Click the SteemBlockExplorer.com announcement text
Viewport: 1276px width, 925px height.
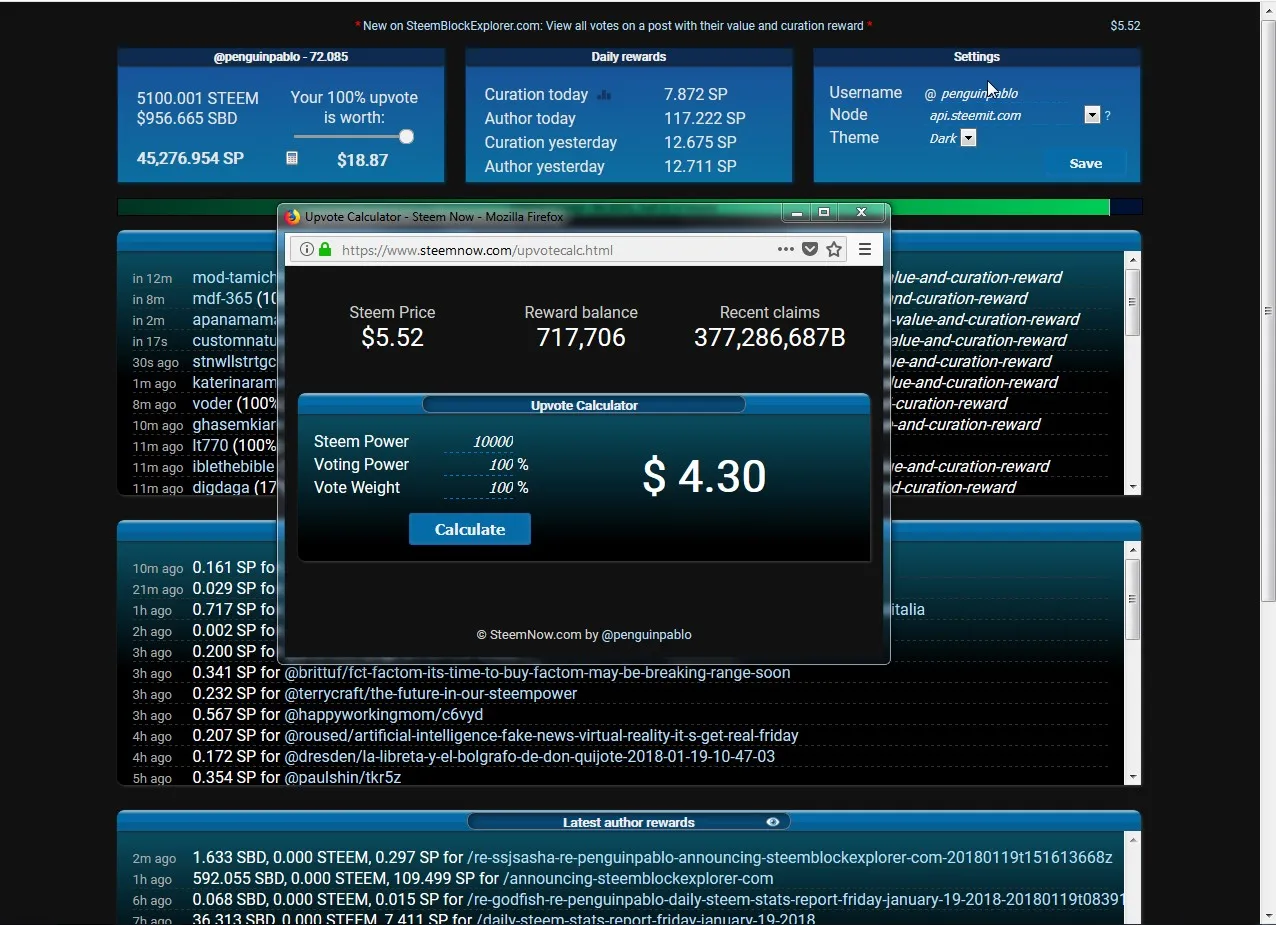click(x=613, y=26)
